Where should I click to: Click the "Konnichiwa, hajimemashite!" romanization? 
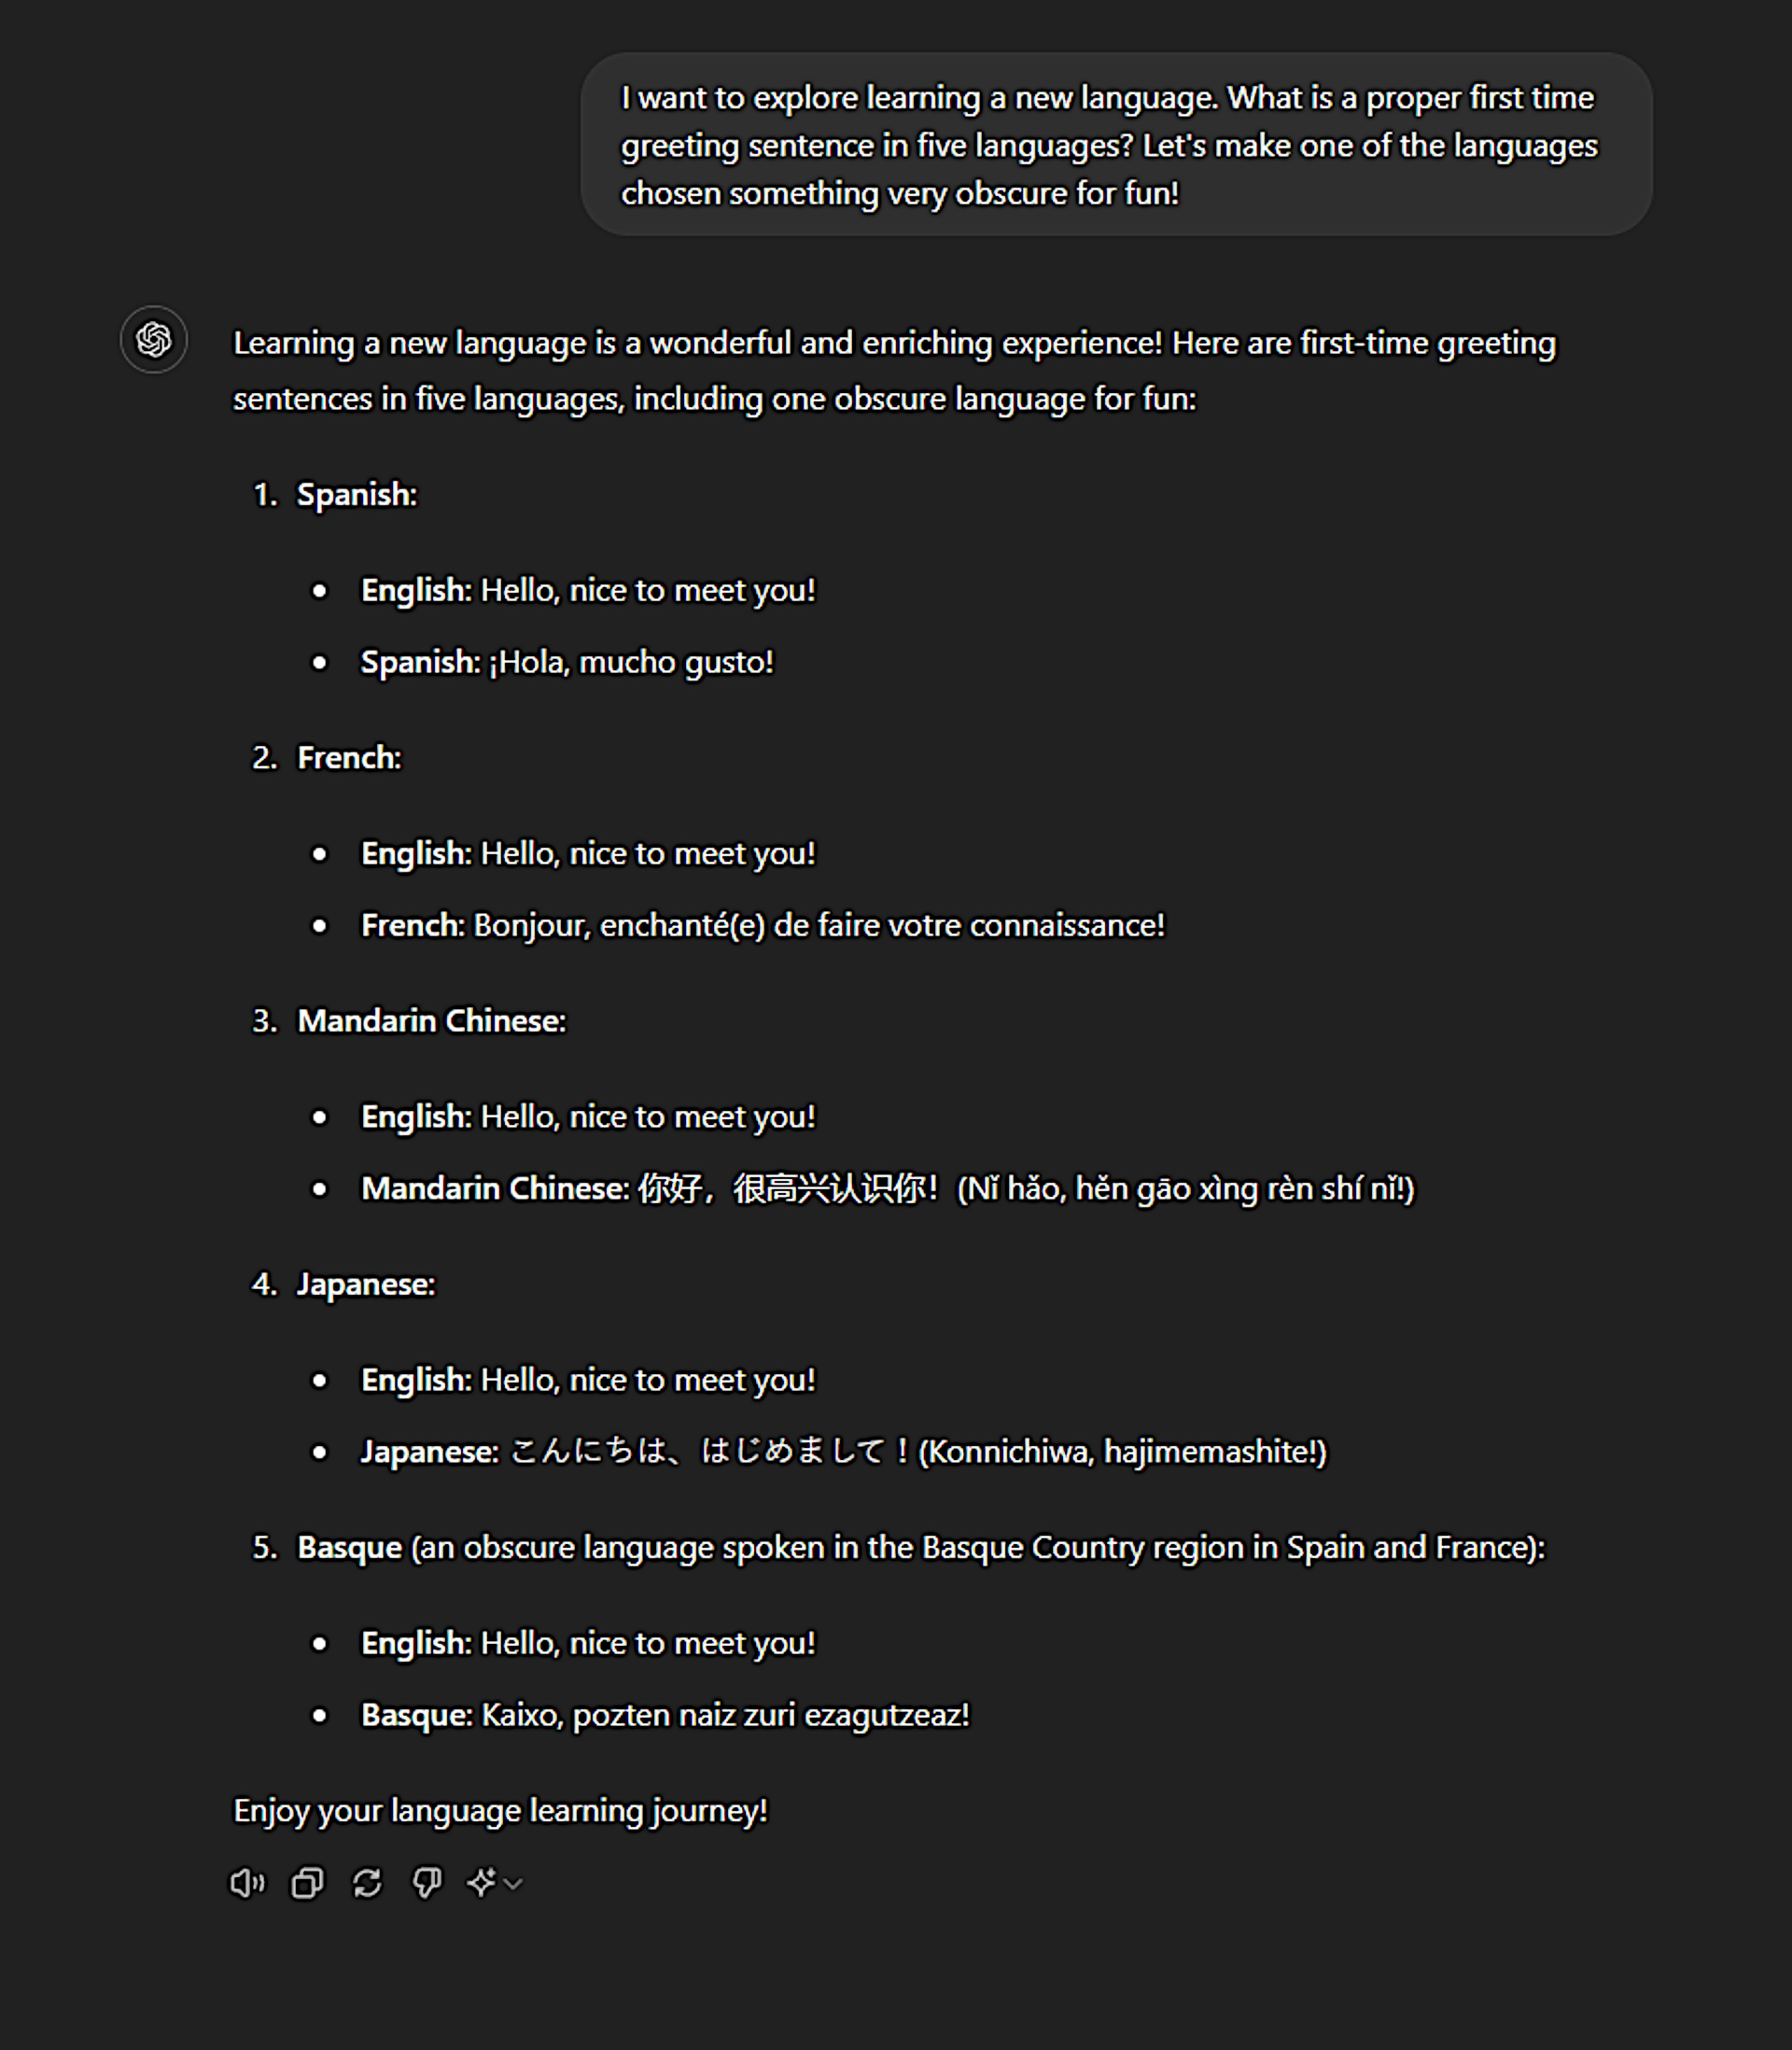tap(1122, 1451)
